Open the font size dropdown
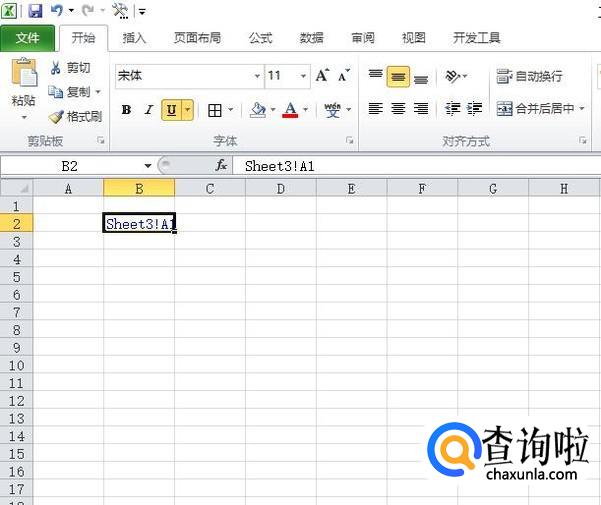601x505 pixels. (x=303, y=76)
